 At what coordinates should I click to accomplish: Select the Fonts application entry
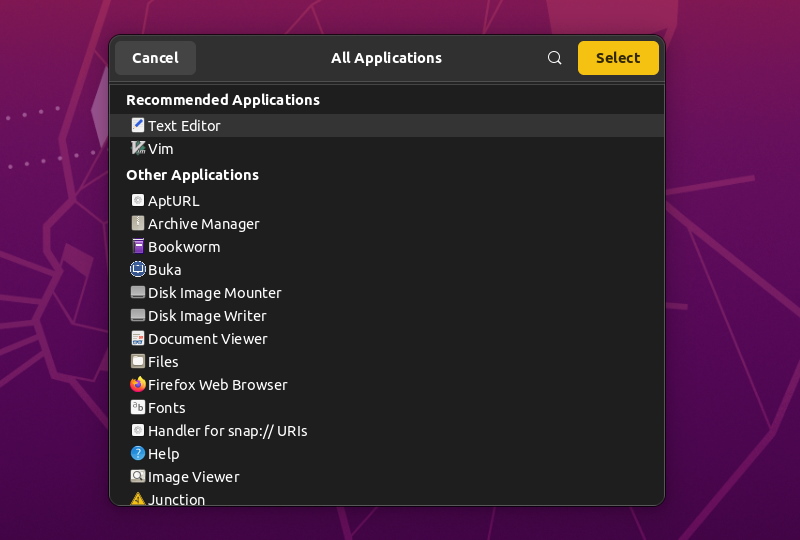coord(167,408)
